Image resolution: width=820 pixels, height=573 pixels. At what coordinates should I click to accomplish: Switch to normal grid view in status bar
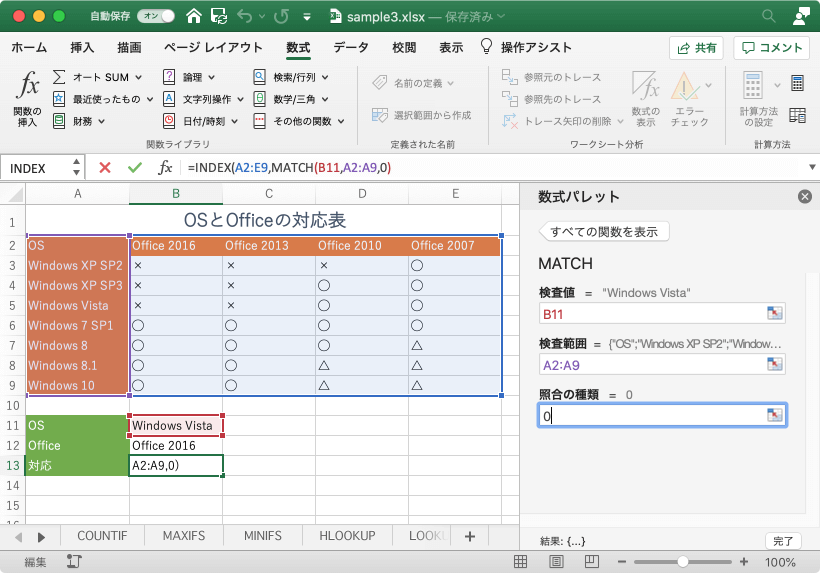(520, 562)
